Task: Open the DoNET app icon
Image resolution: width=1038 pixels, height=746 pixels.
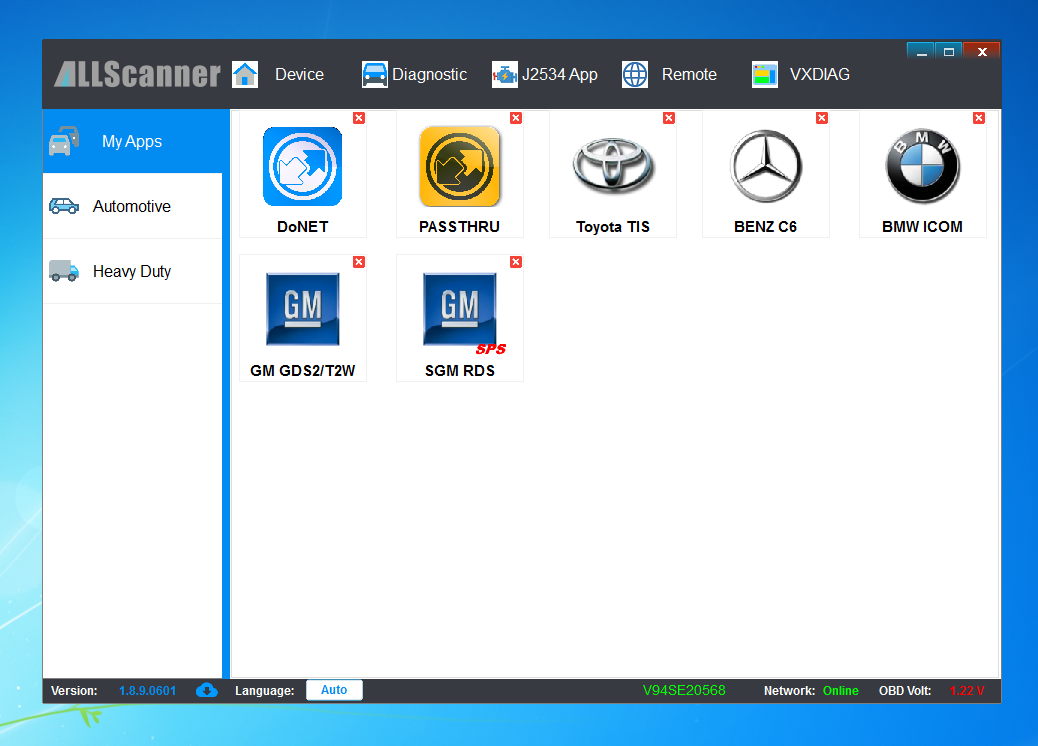Action: coord(303,167)
